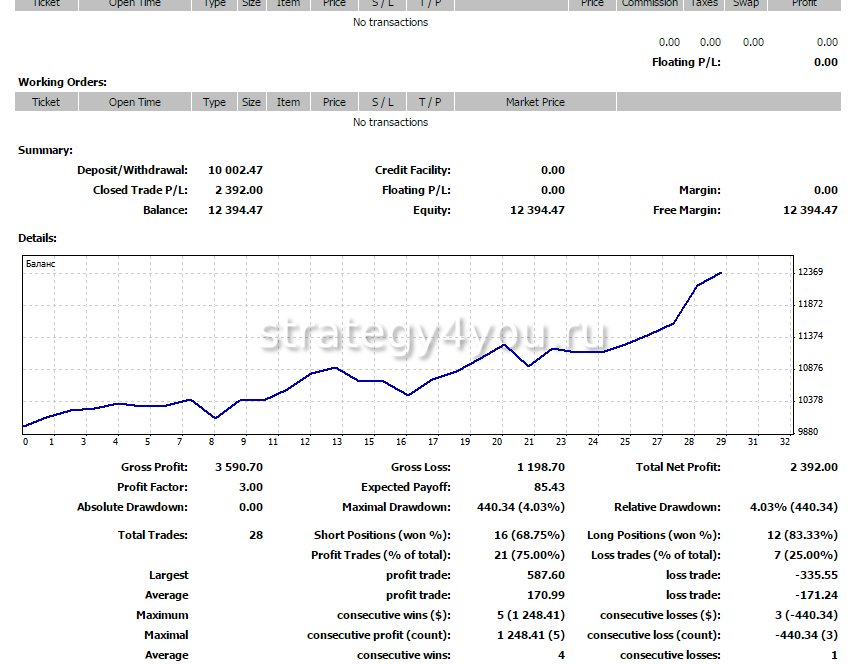Select the Deposit/Withdrawal amount 10 002.47

pos(235,170)
